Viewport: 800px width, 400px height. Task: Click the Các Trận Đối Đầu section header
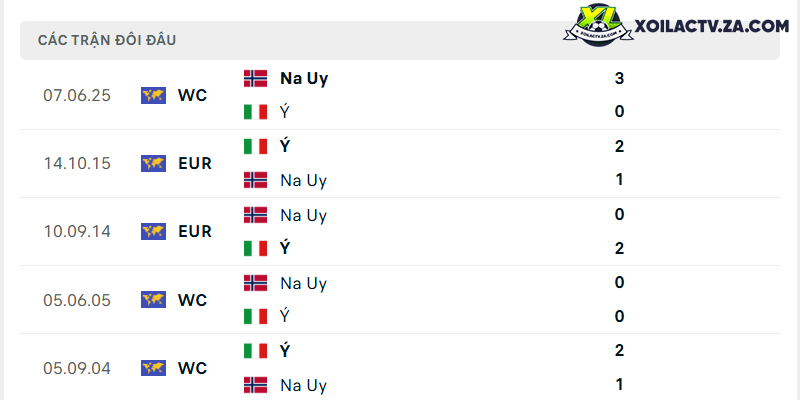point(107,40)
